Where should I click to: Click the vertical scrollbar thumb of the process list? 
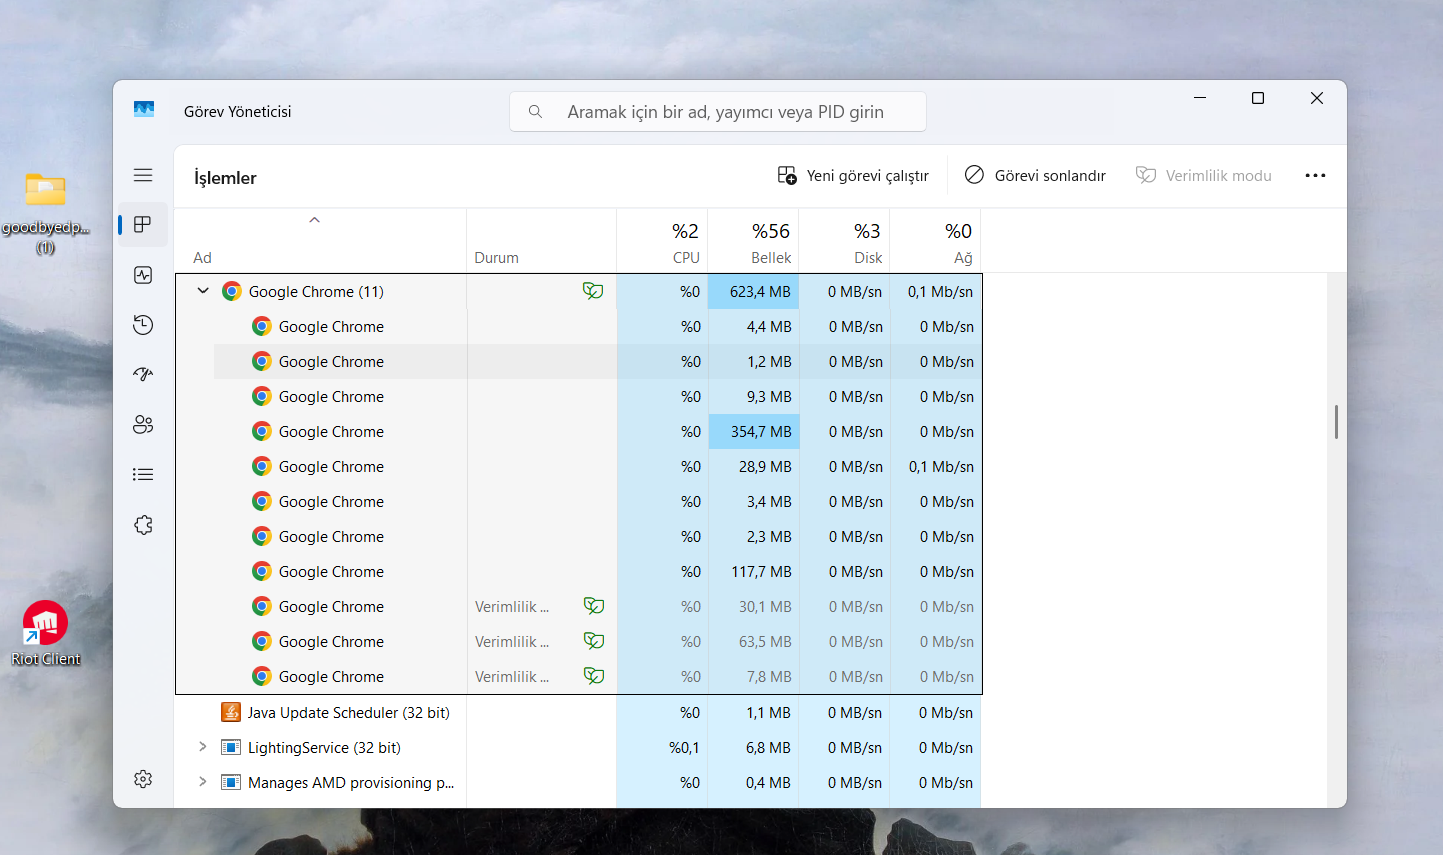click(x=1336, y=422)
